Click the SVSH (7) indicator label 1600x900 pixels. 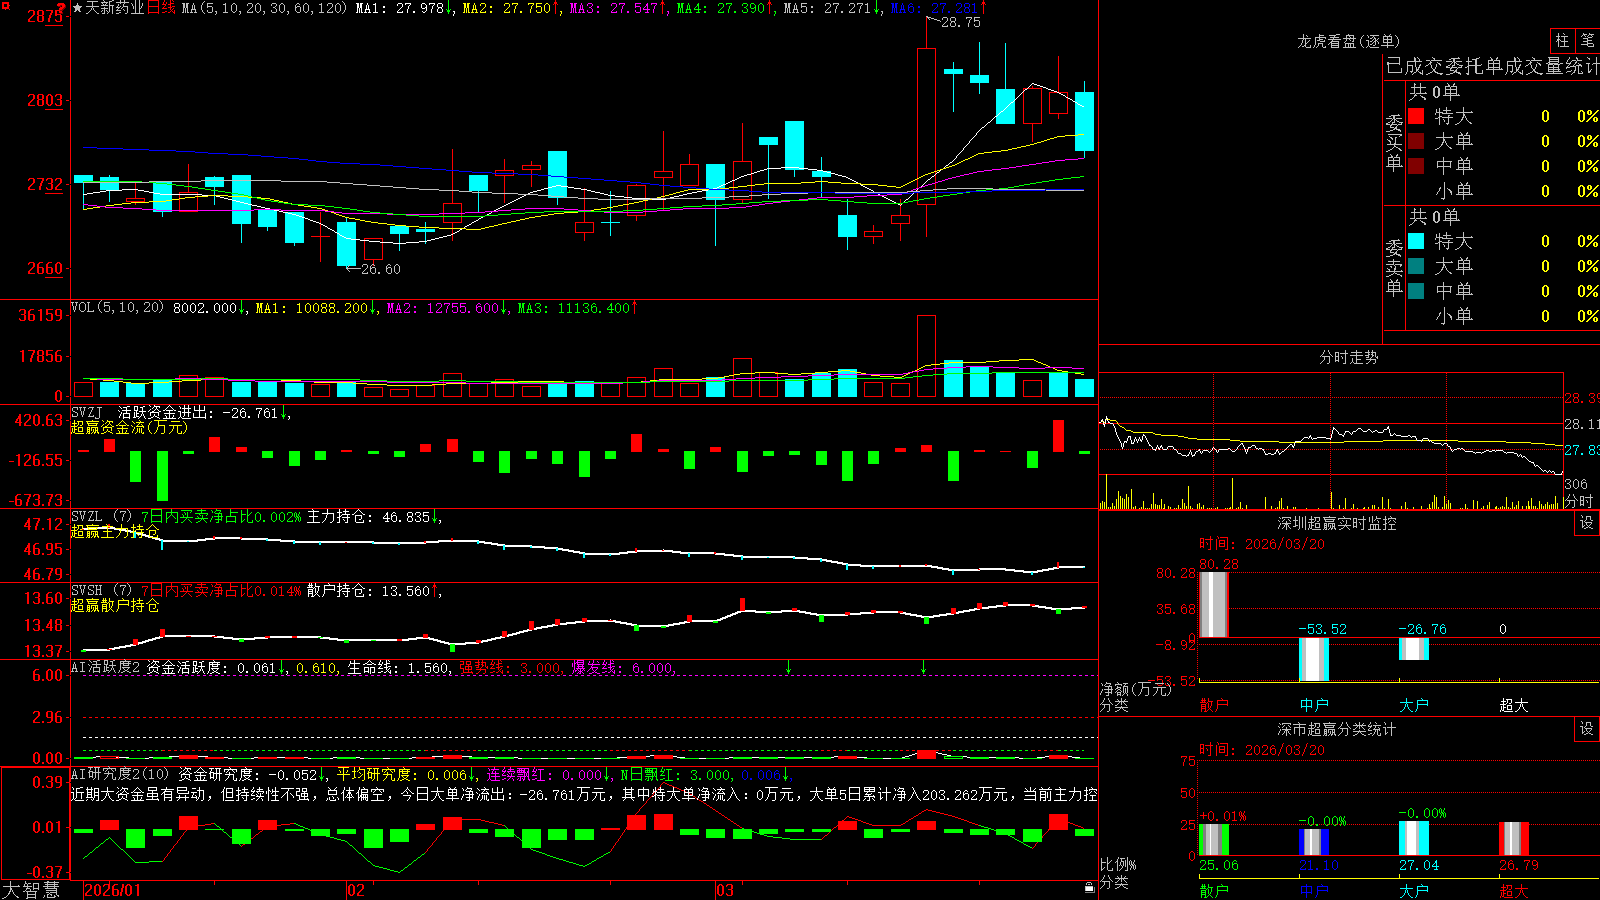click(101, 591)
